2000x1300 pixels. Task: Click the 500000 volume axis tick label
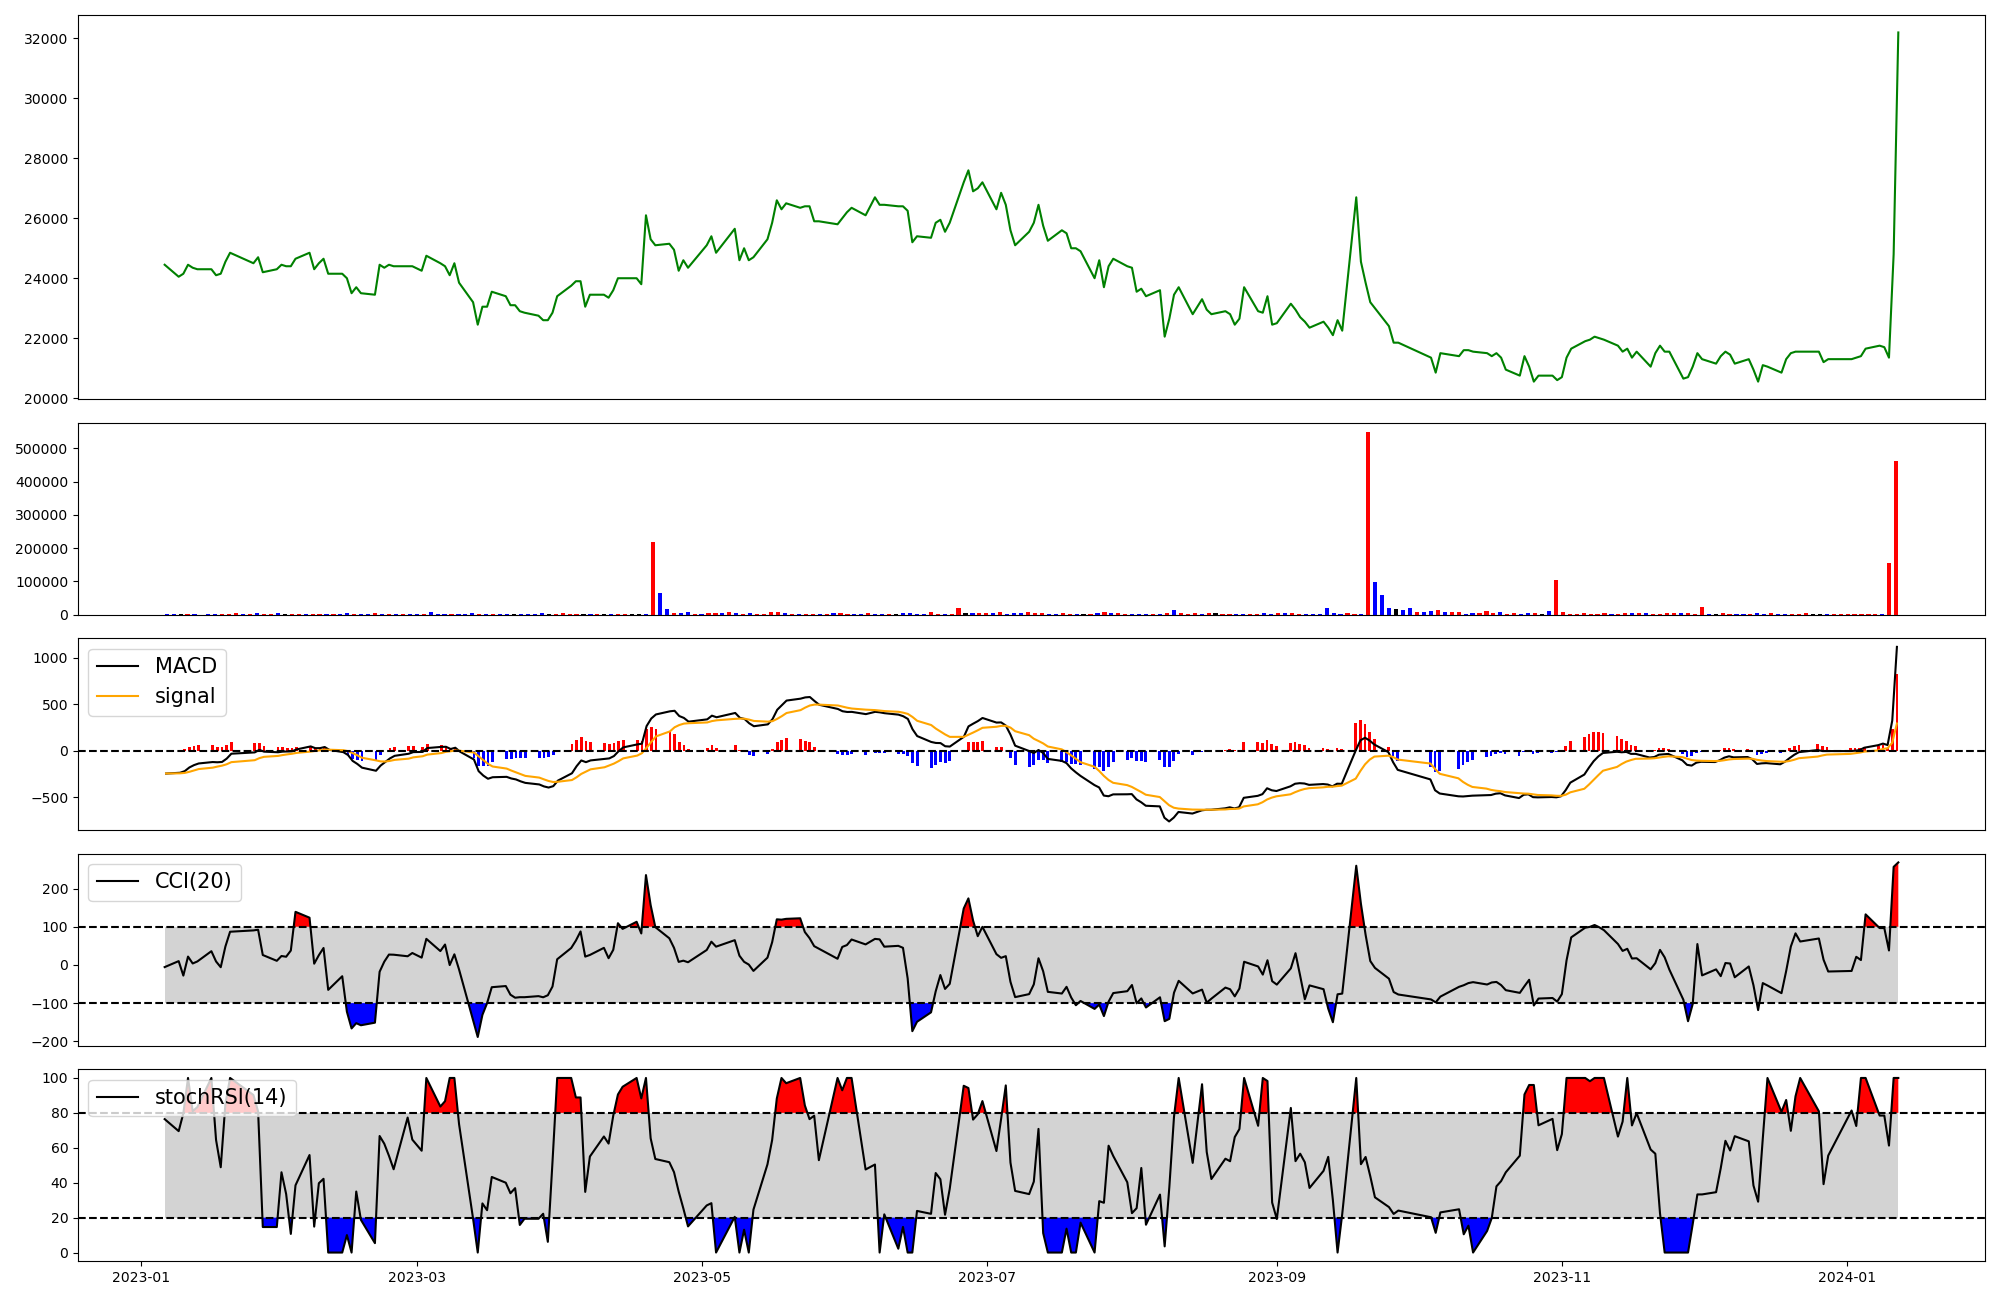tap(41, 449)
